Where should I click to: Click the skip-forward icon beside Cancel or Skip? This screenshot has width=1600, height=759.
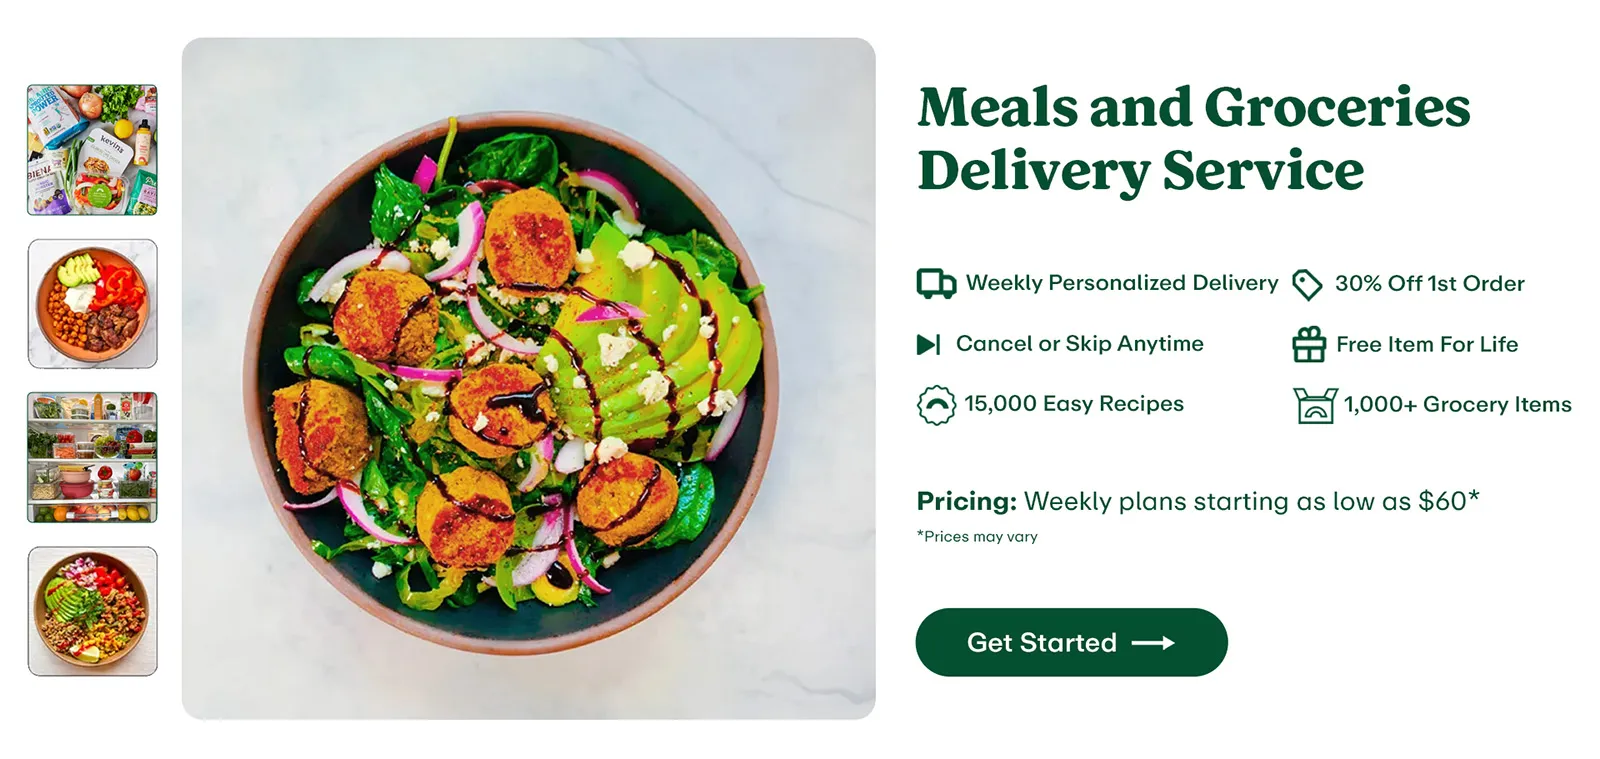click(929, 345)
